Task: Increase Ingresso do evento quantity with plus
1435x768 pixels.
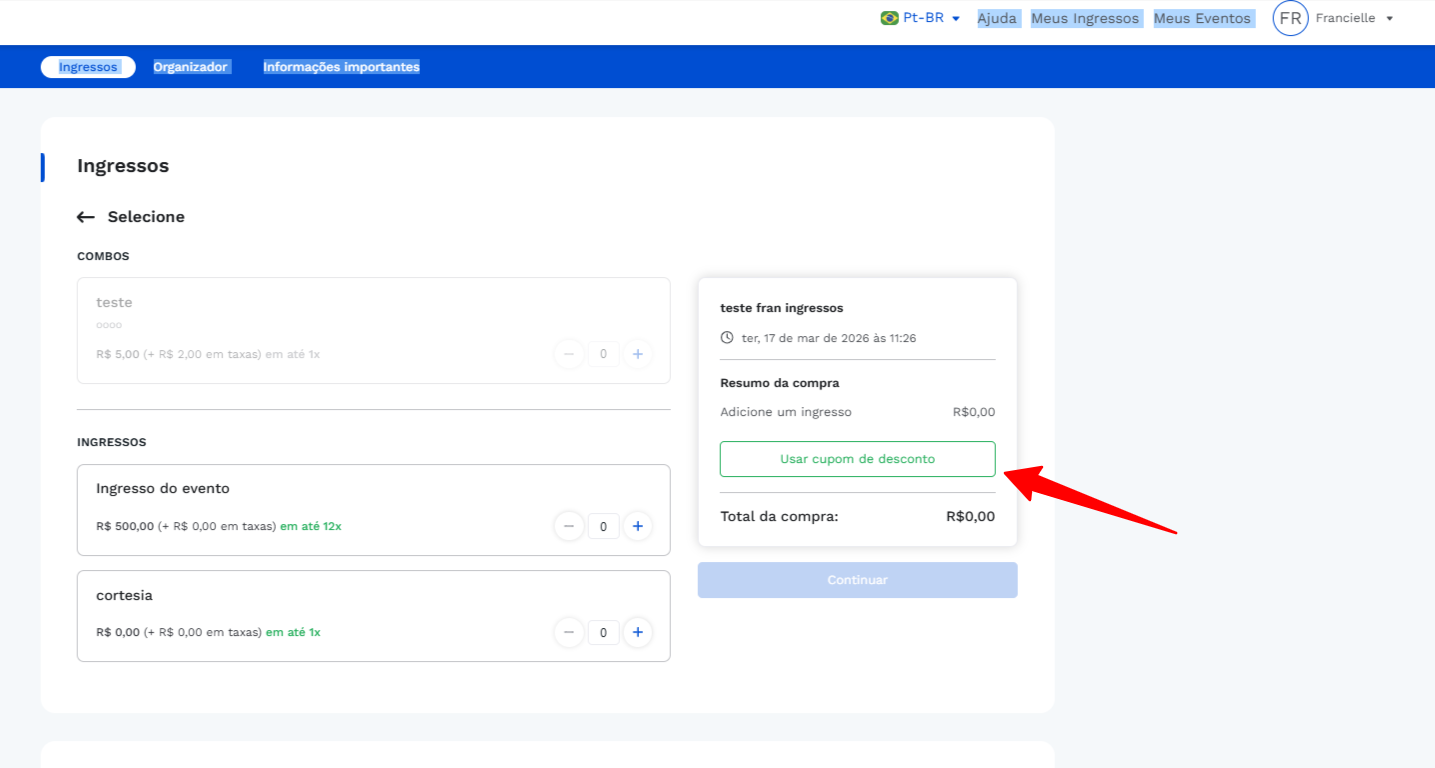Action: [x=637, y=526]
